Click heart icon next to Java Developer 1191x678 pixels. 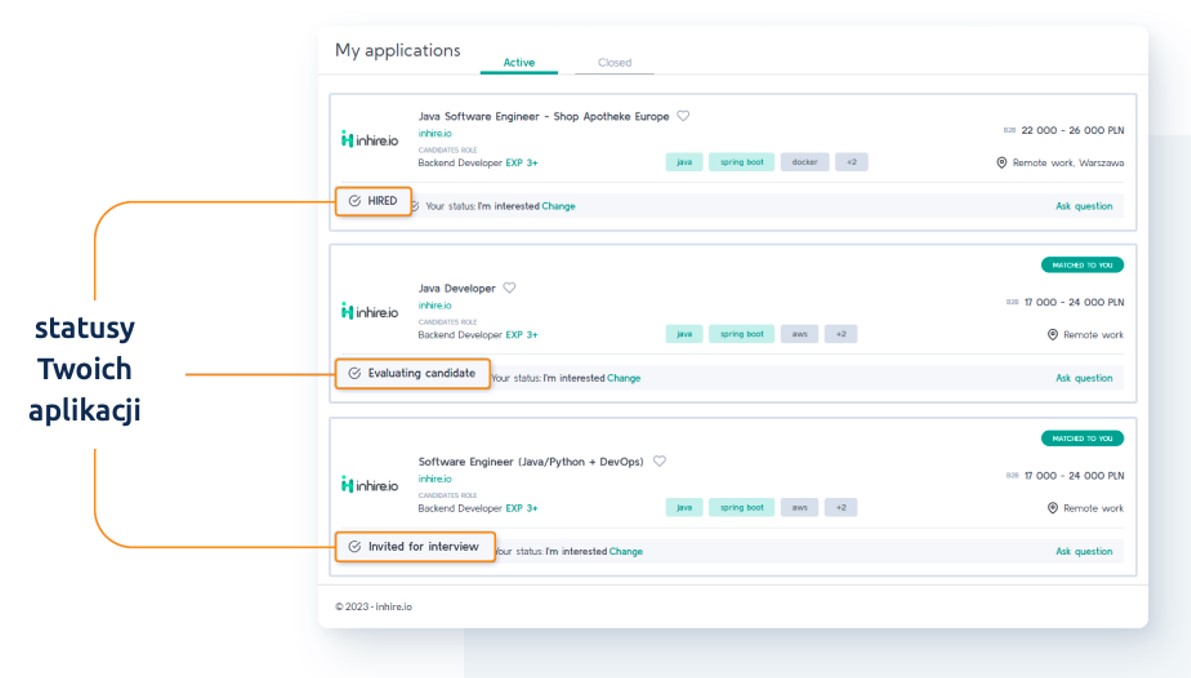click(x=509, y=288)
